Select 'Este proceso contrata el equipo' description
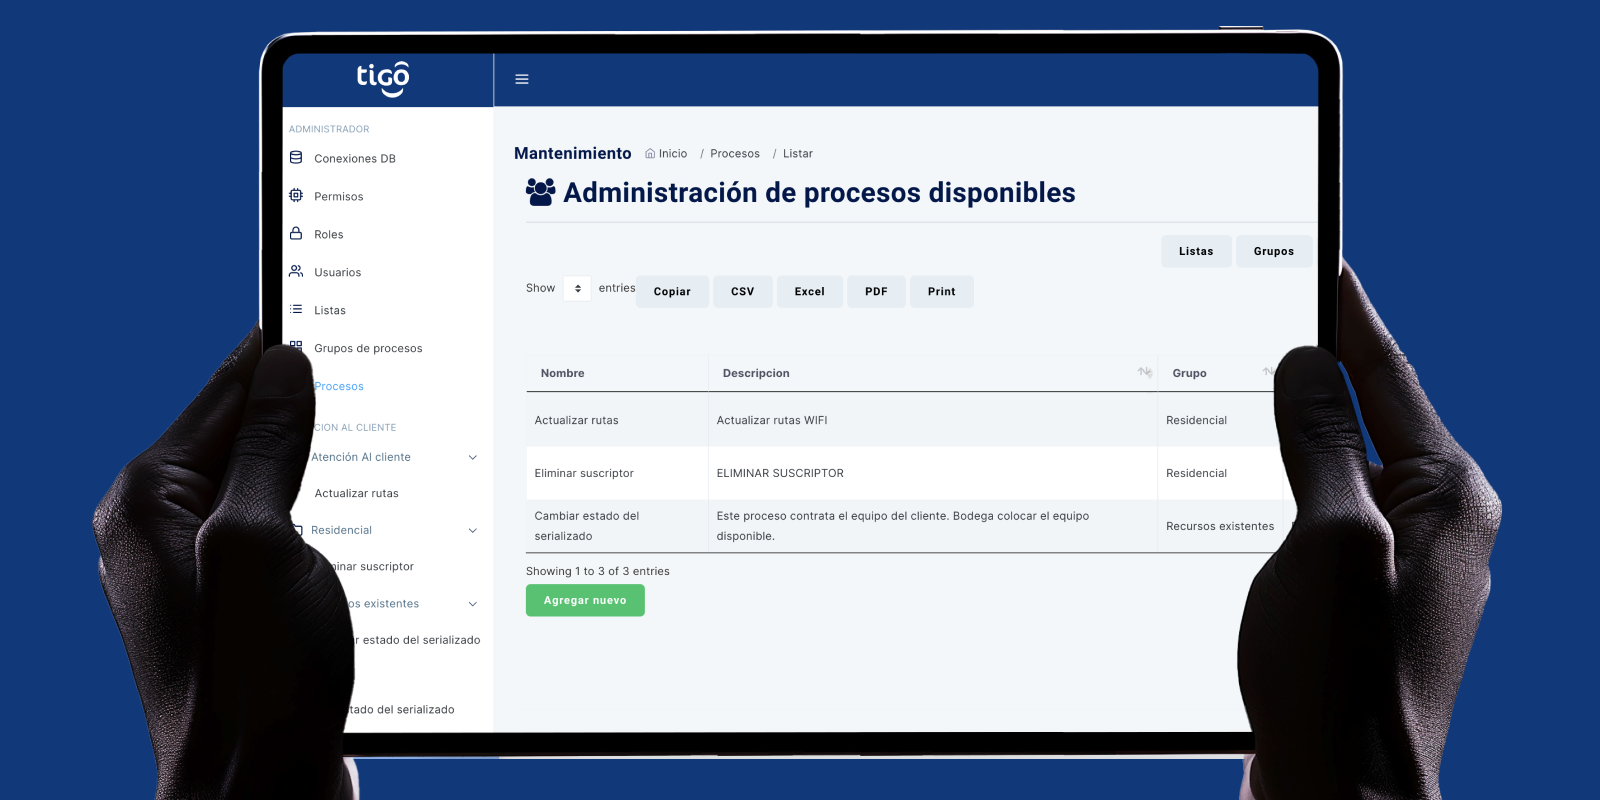 (x=933, y=526)
